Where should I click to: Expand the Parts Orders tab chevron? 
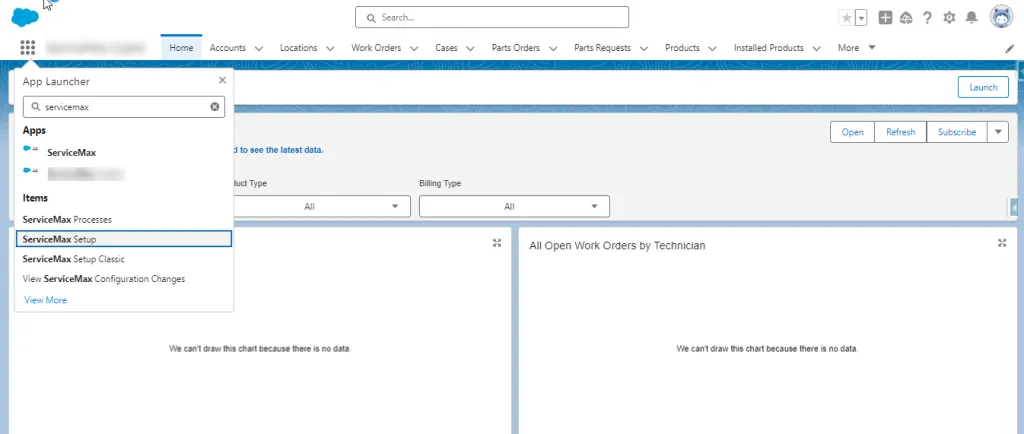(x=553, y=48)
